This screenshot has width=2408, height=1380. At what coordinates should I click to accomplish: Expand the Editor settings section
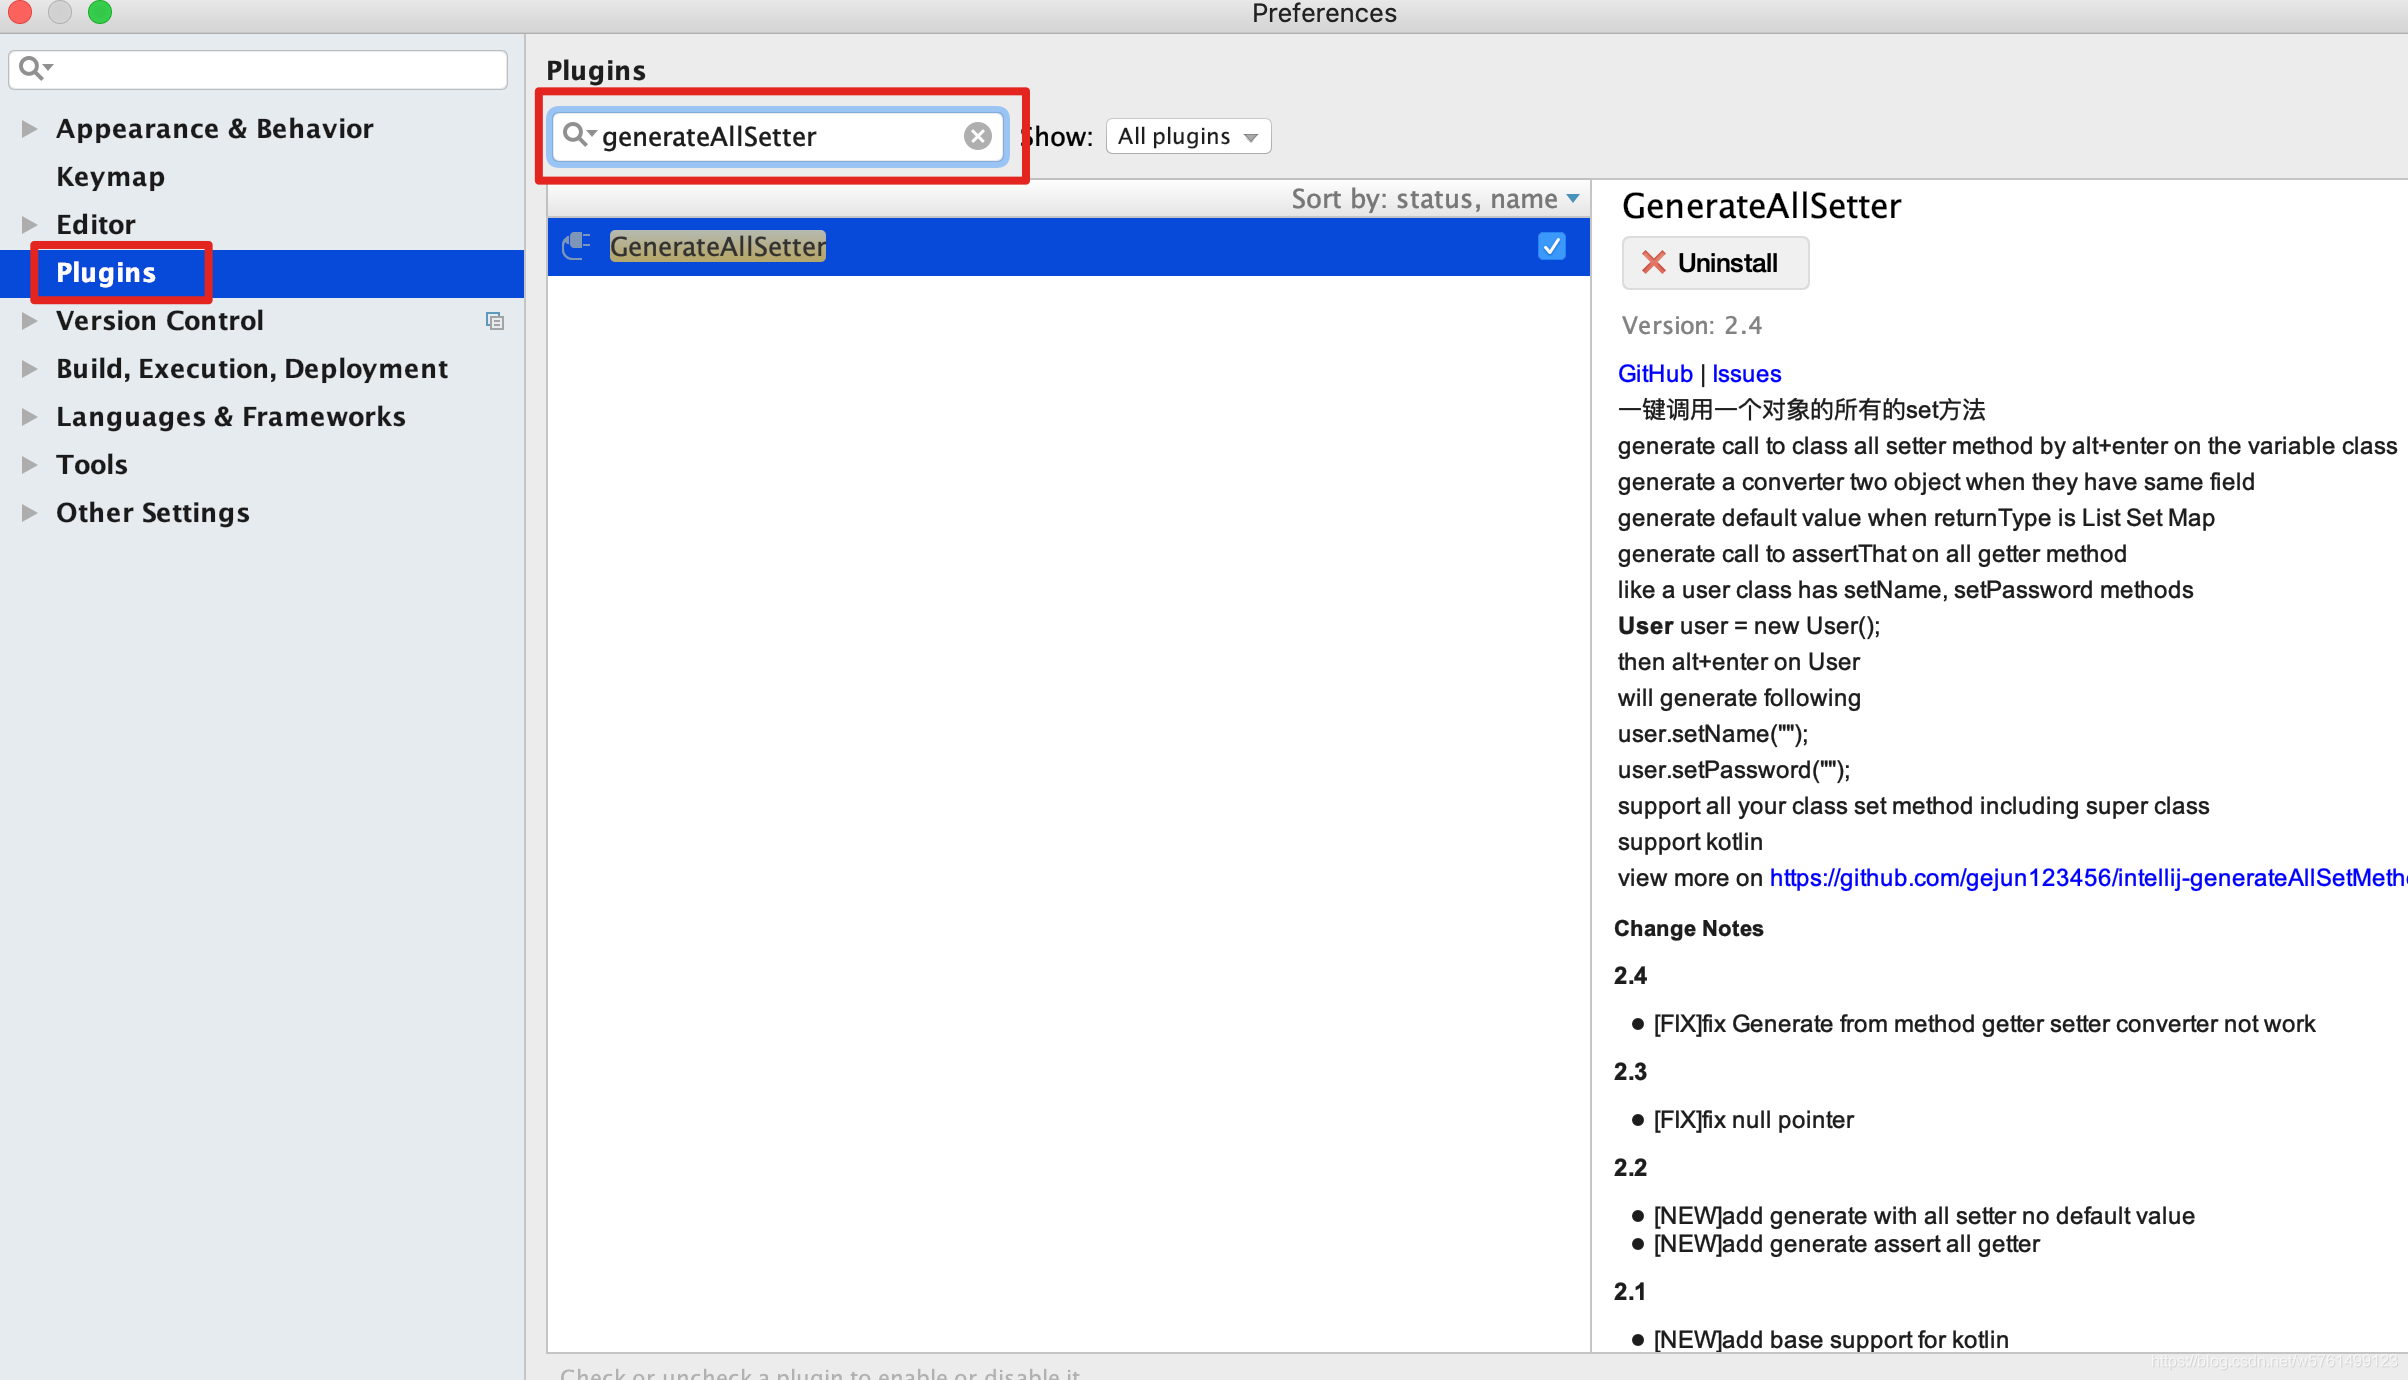(28, 224)
